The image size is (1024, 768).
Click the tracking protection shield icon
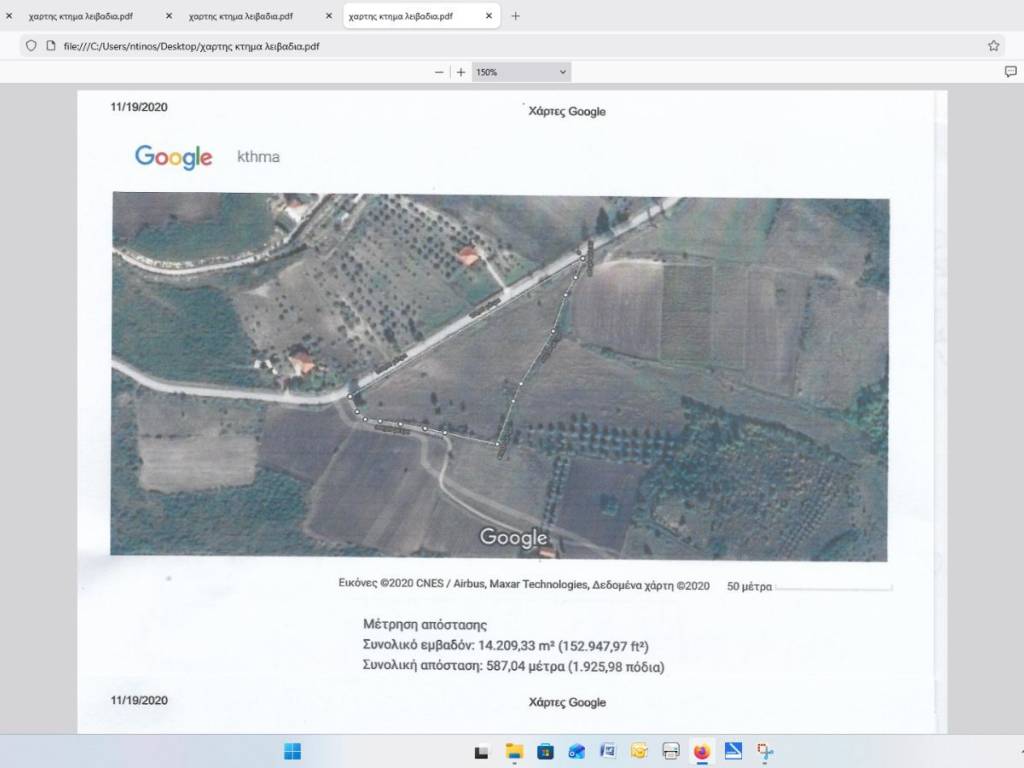click(x=31, y=45)
